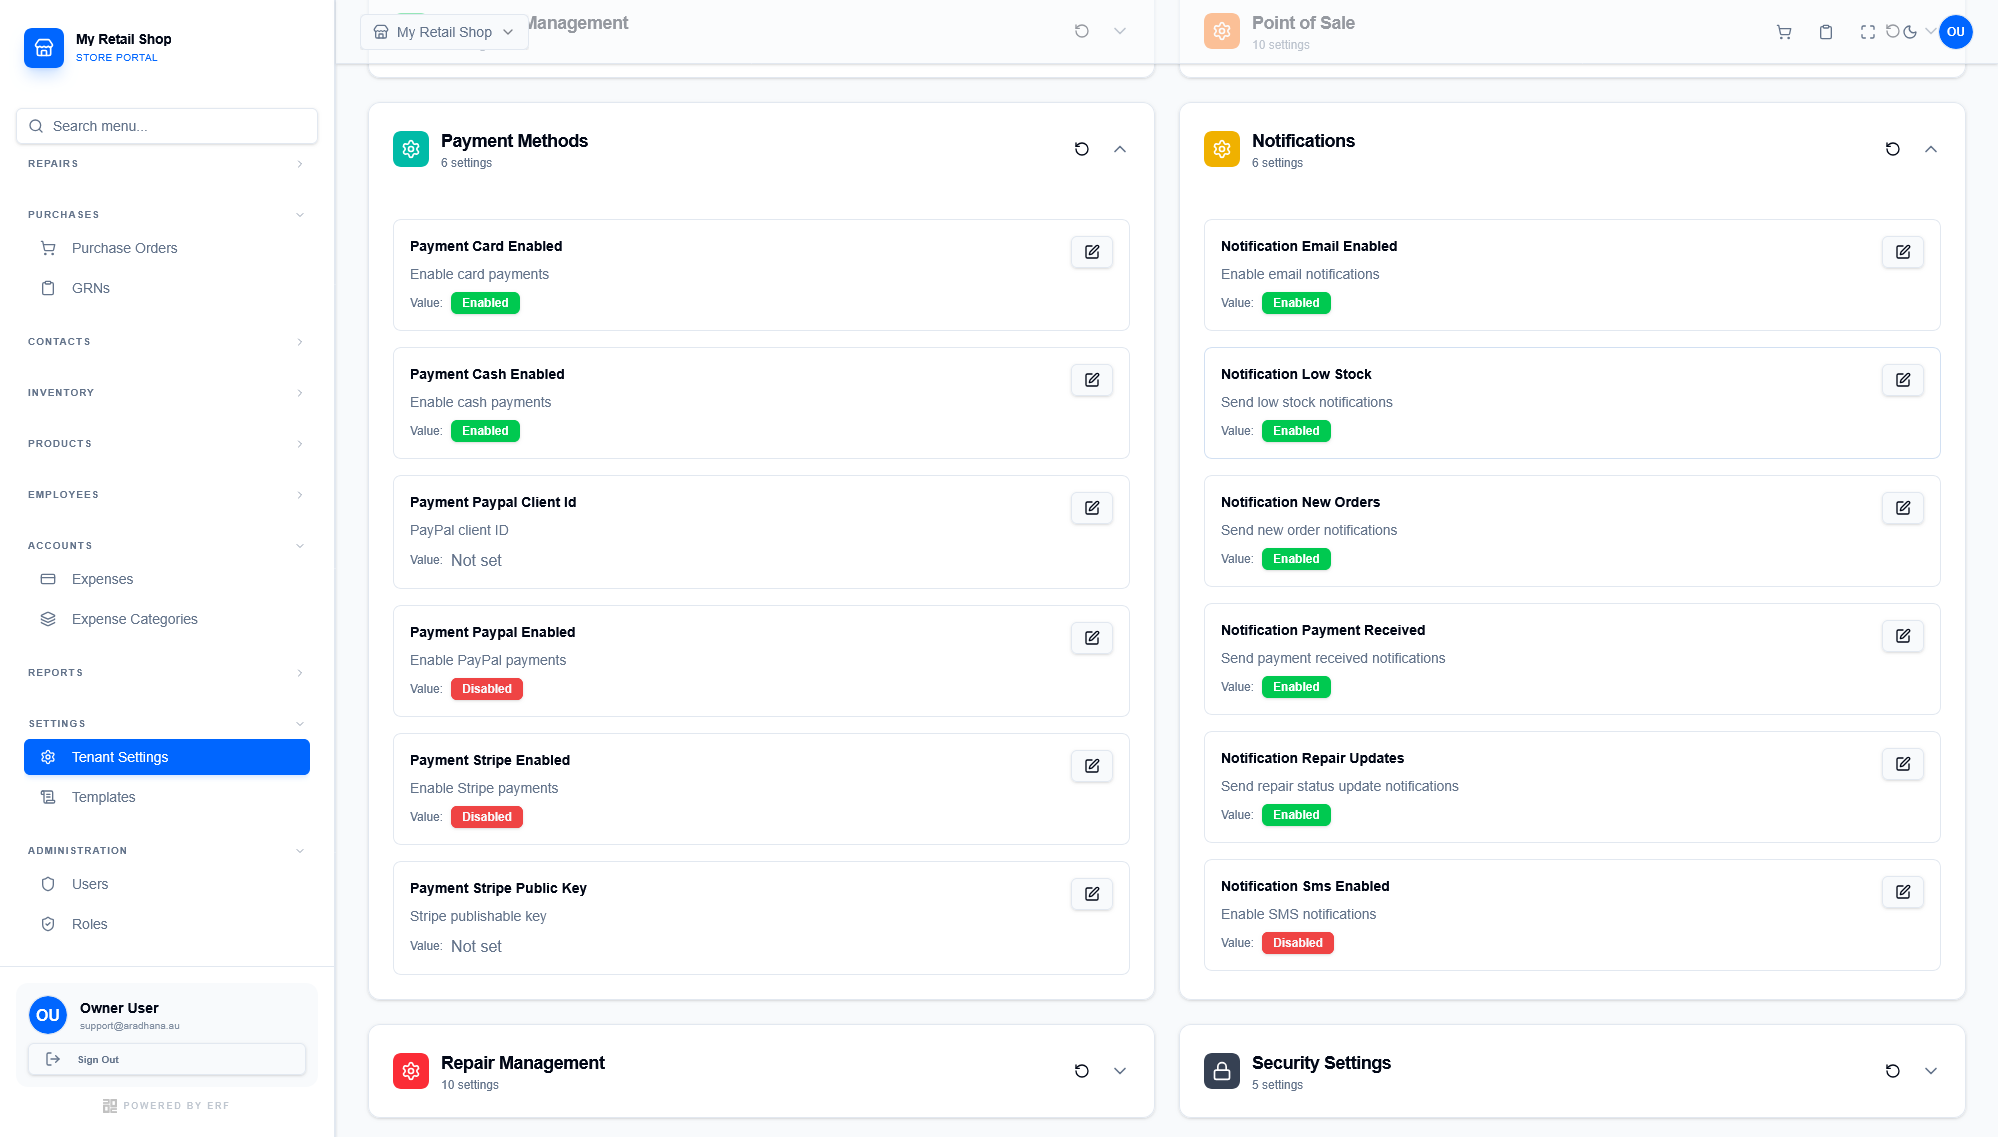
Task: Reset the Repair Management settings
Action: click(x=1082, y=1071)
